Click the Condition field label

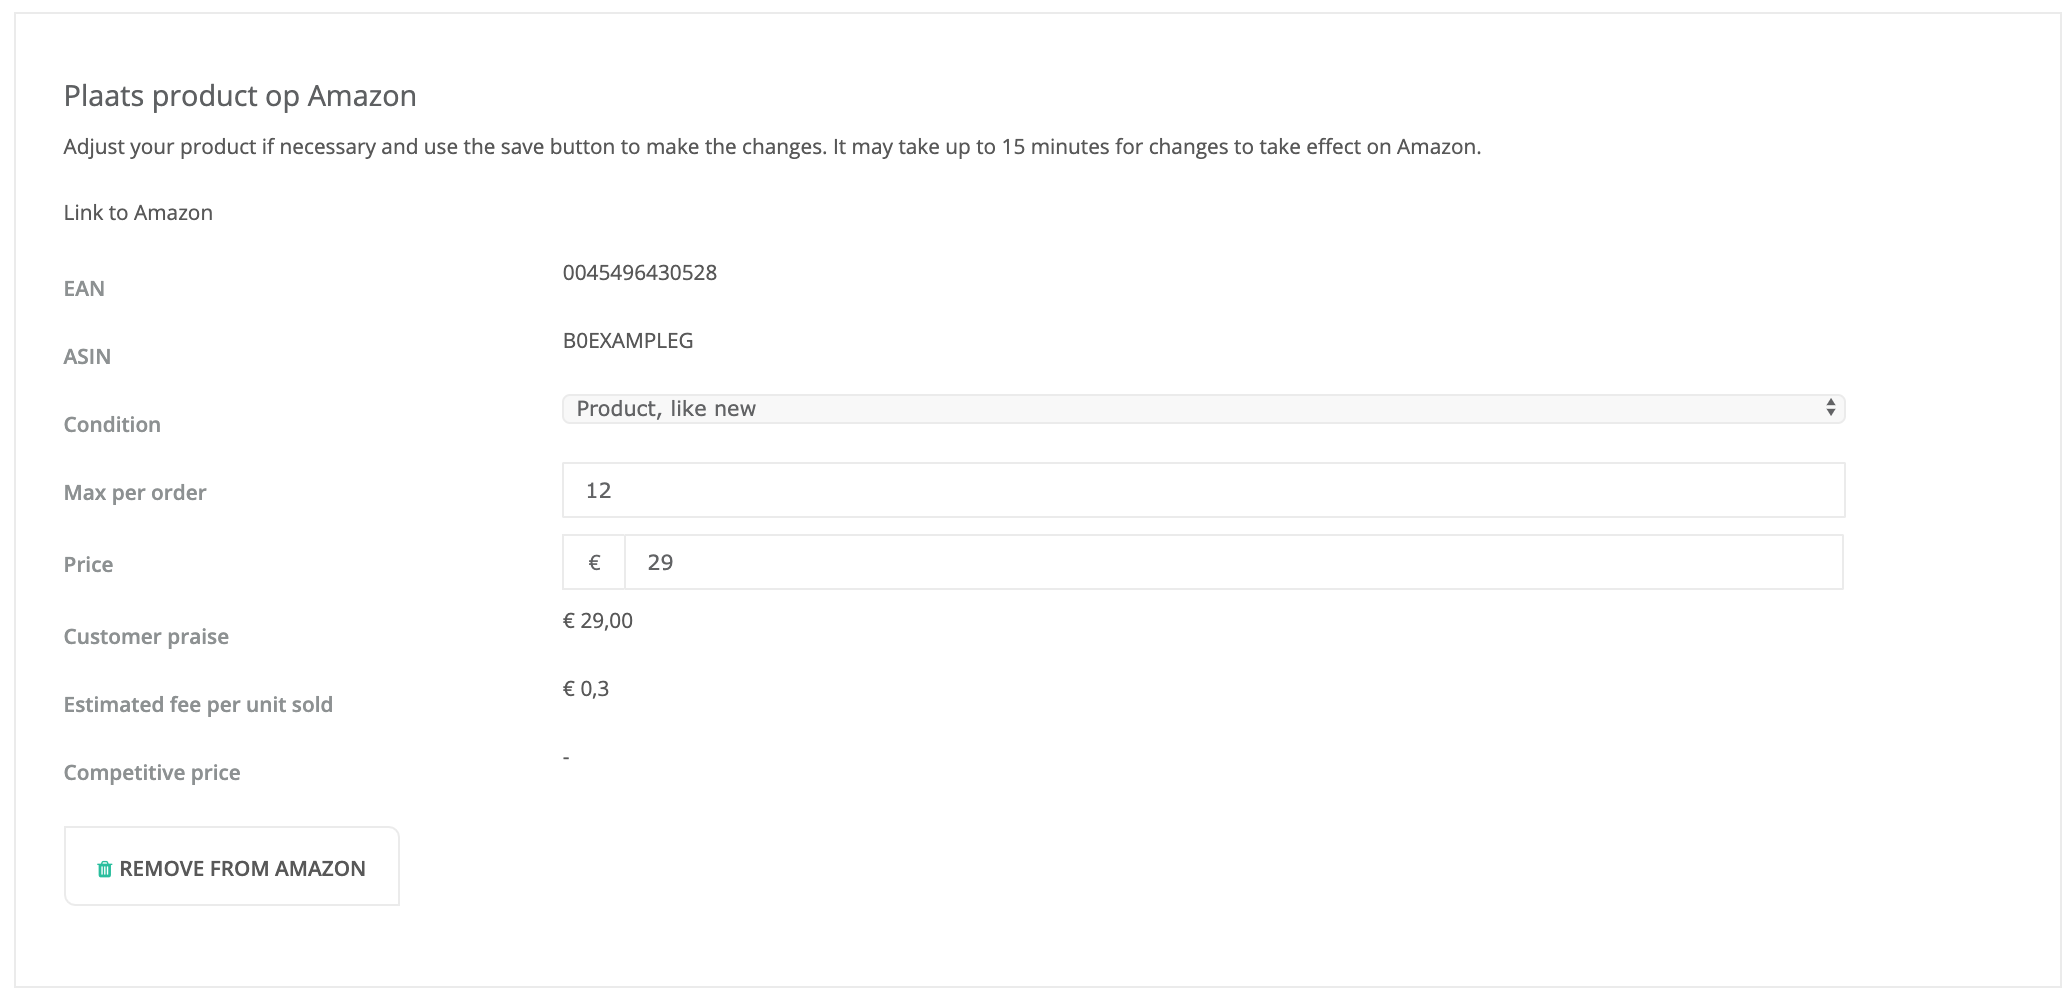click(x=112, y=425)
